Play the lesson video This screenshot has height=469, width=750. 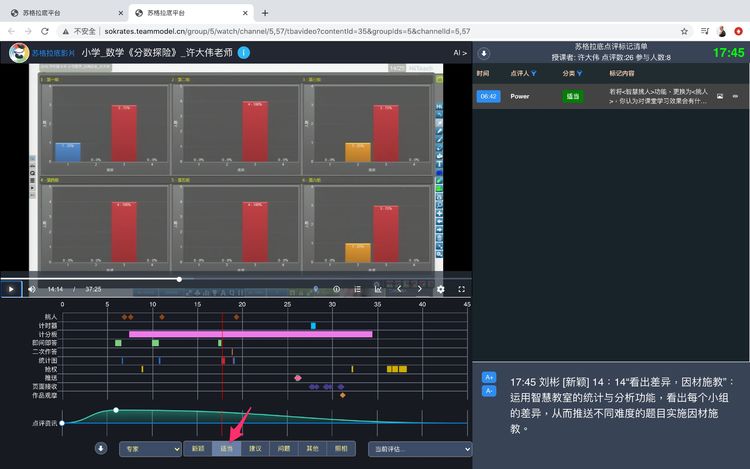coord(11,289)
